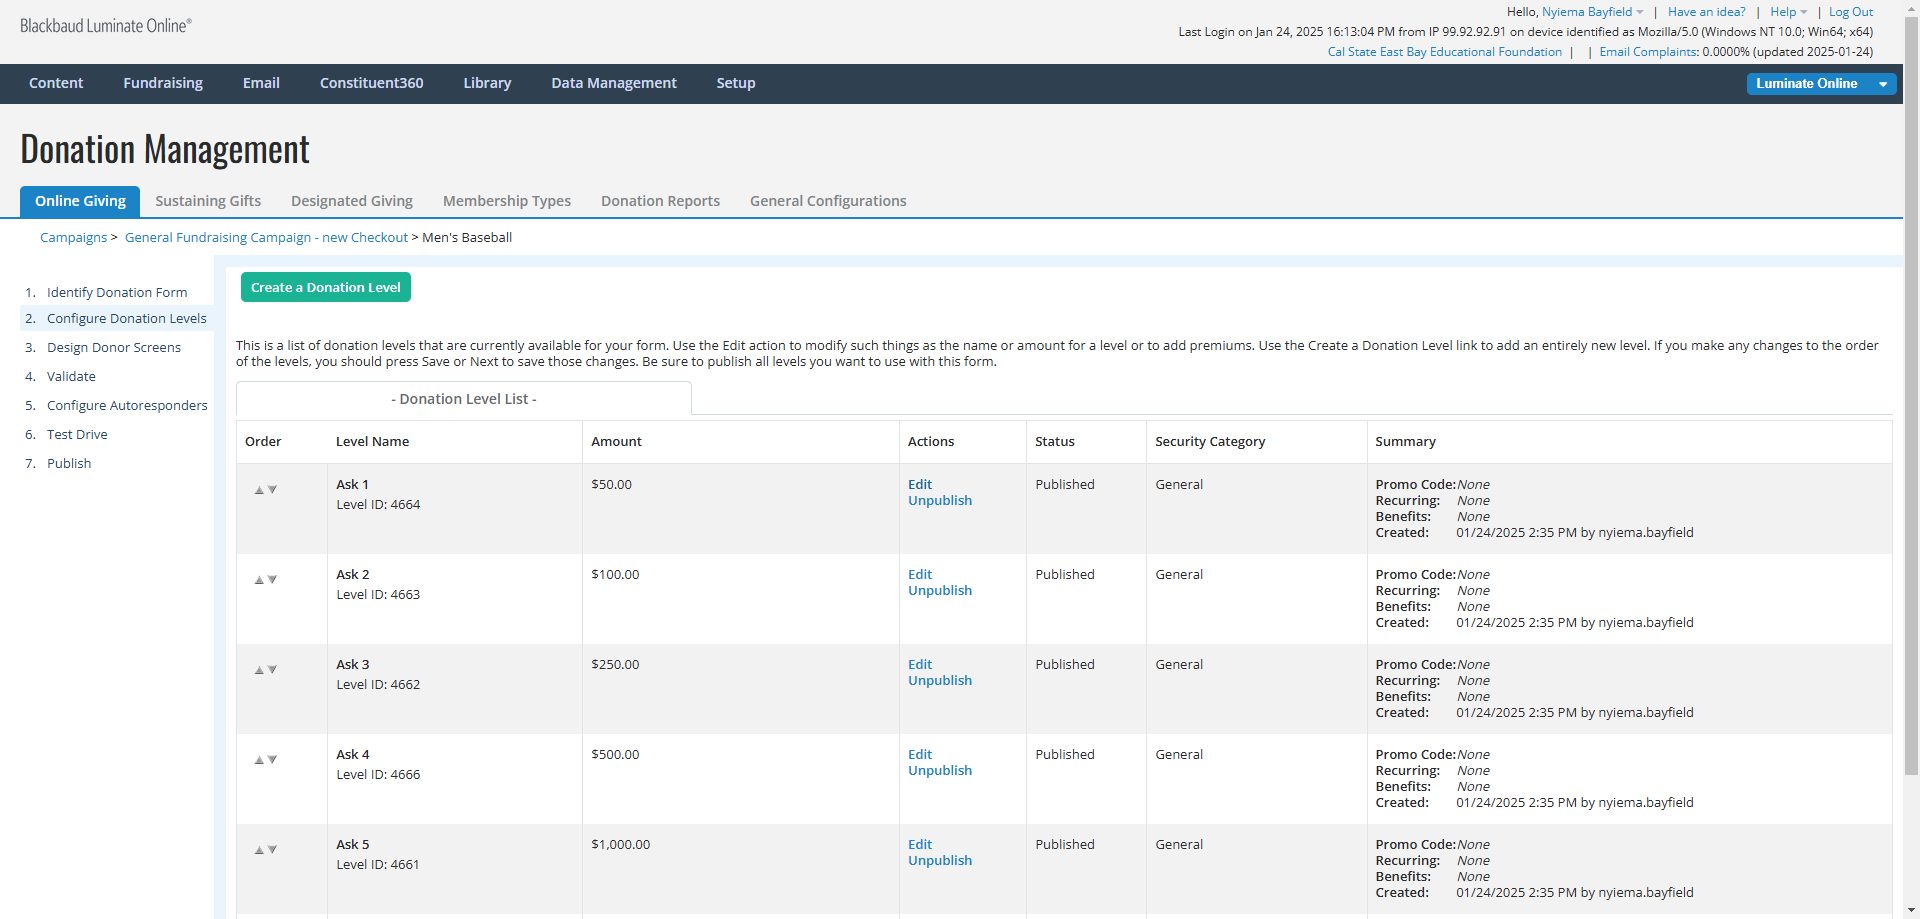
Task: Go to step Configure Autoresponders
Action: tap(127, 405)
